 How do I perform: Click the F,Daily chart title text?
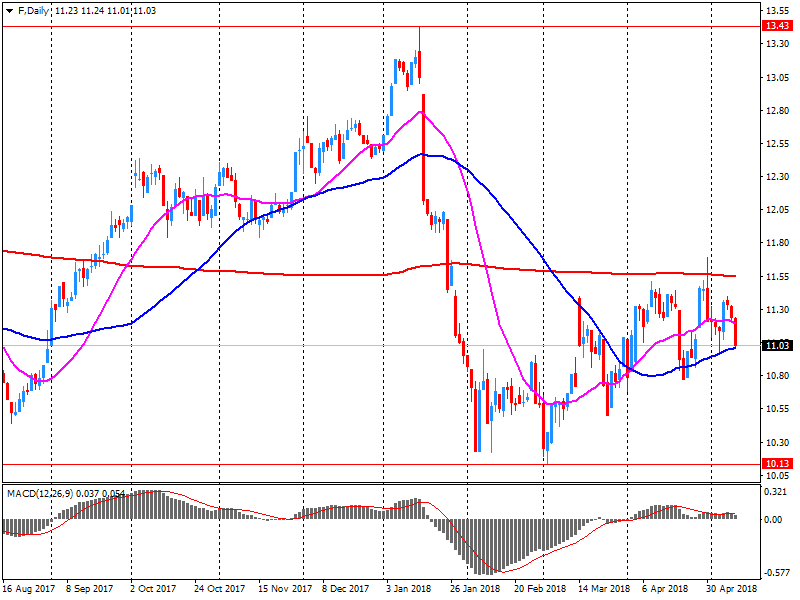click(x=33, y=11)
